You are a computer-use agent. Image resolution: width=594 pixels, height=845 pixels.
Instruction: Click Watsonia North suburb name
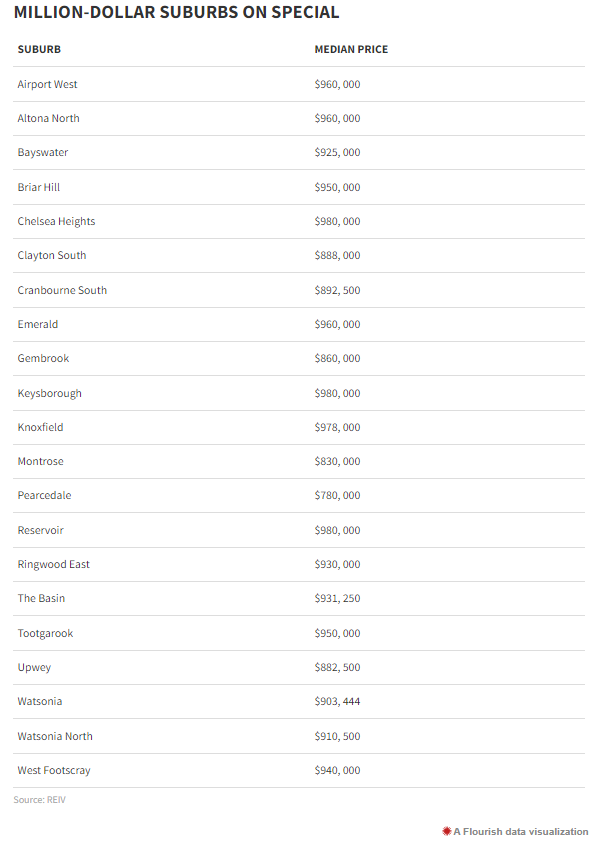point(55,736)
